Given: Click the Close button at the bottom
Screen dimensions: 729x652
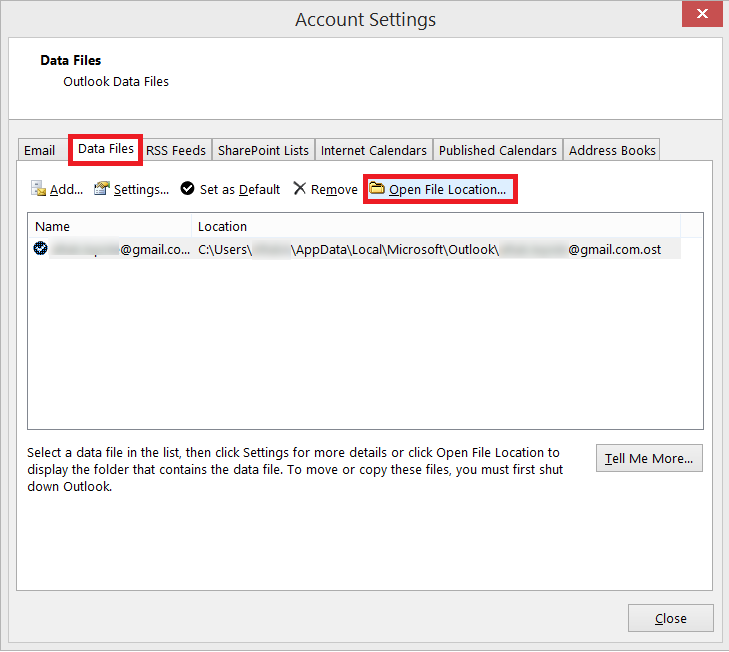Looking at the screenshot, I should (x=670, y=619).
